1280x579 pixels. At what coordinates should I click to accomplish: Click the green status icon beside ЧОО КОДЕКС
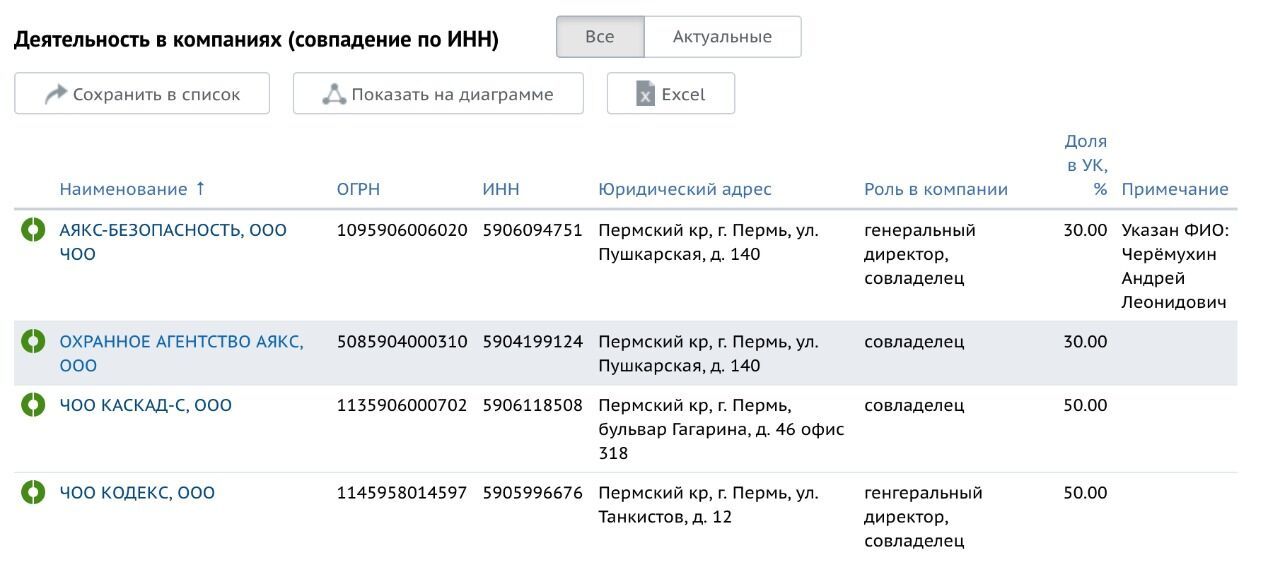pos(33,493)
